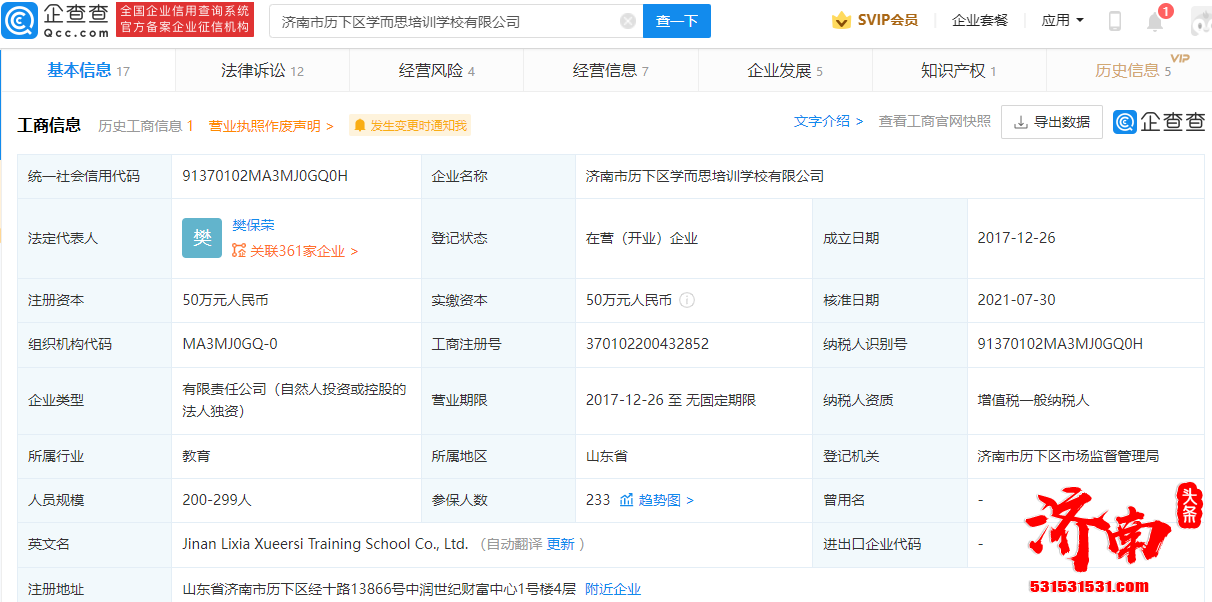Open 营业执照作废声明 notice
This screenshot has height=602, width=1212.
click(x=270, y=126)
